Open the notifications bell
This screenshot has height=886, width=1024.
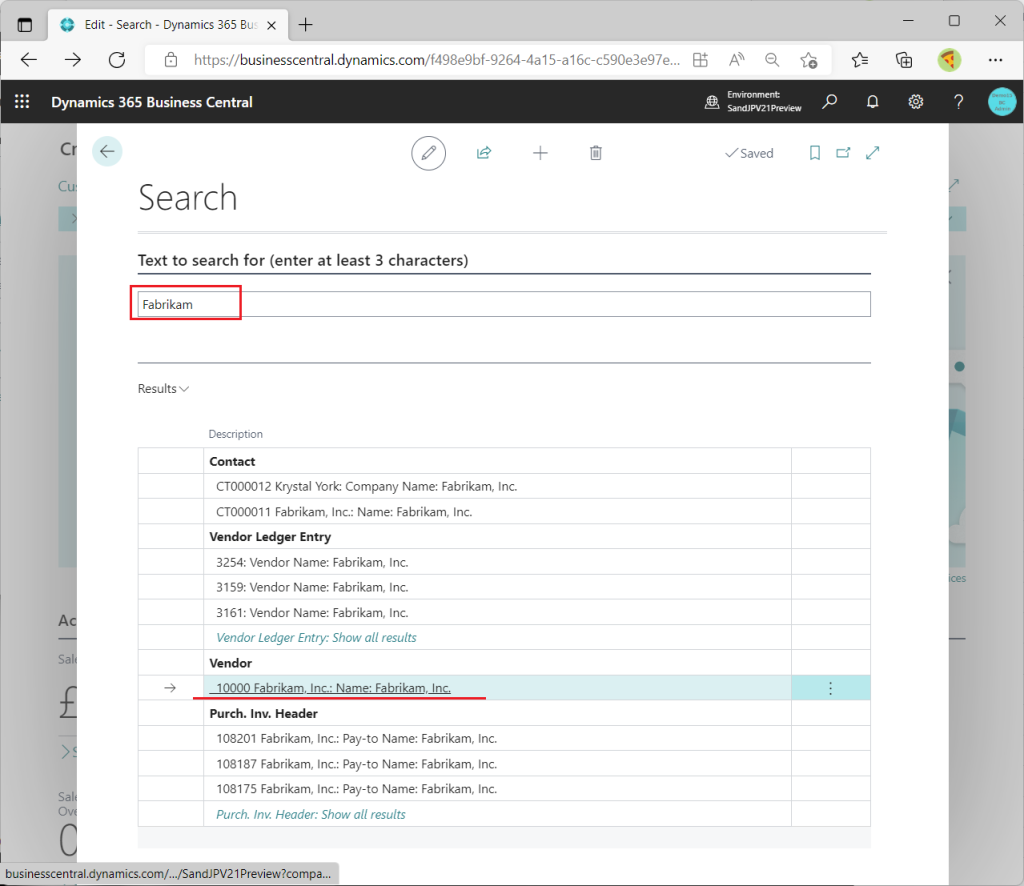point(872,102)
